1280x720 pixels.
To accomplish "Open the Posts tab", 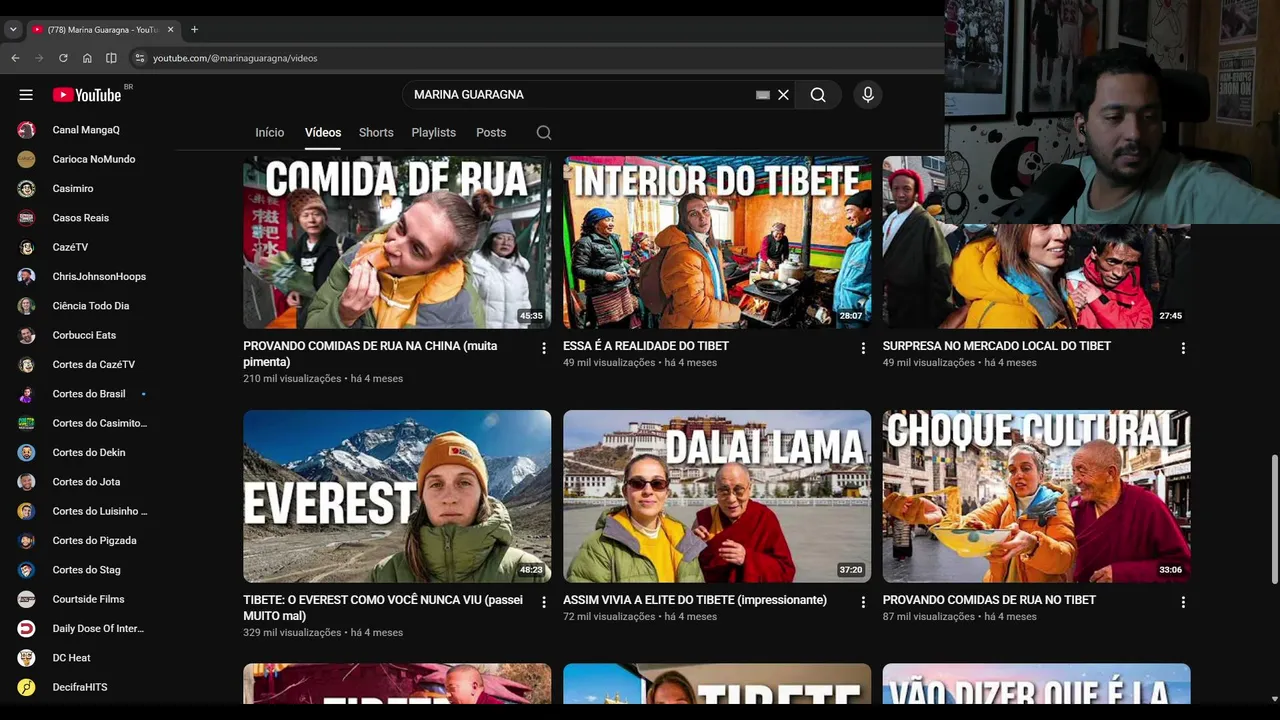I will [491, 132].
